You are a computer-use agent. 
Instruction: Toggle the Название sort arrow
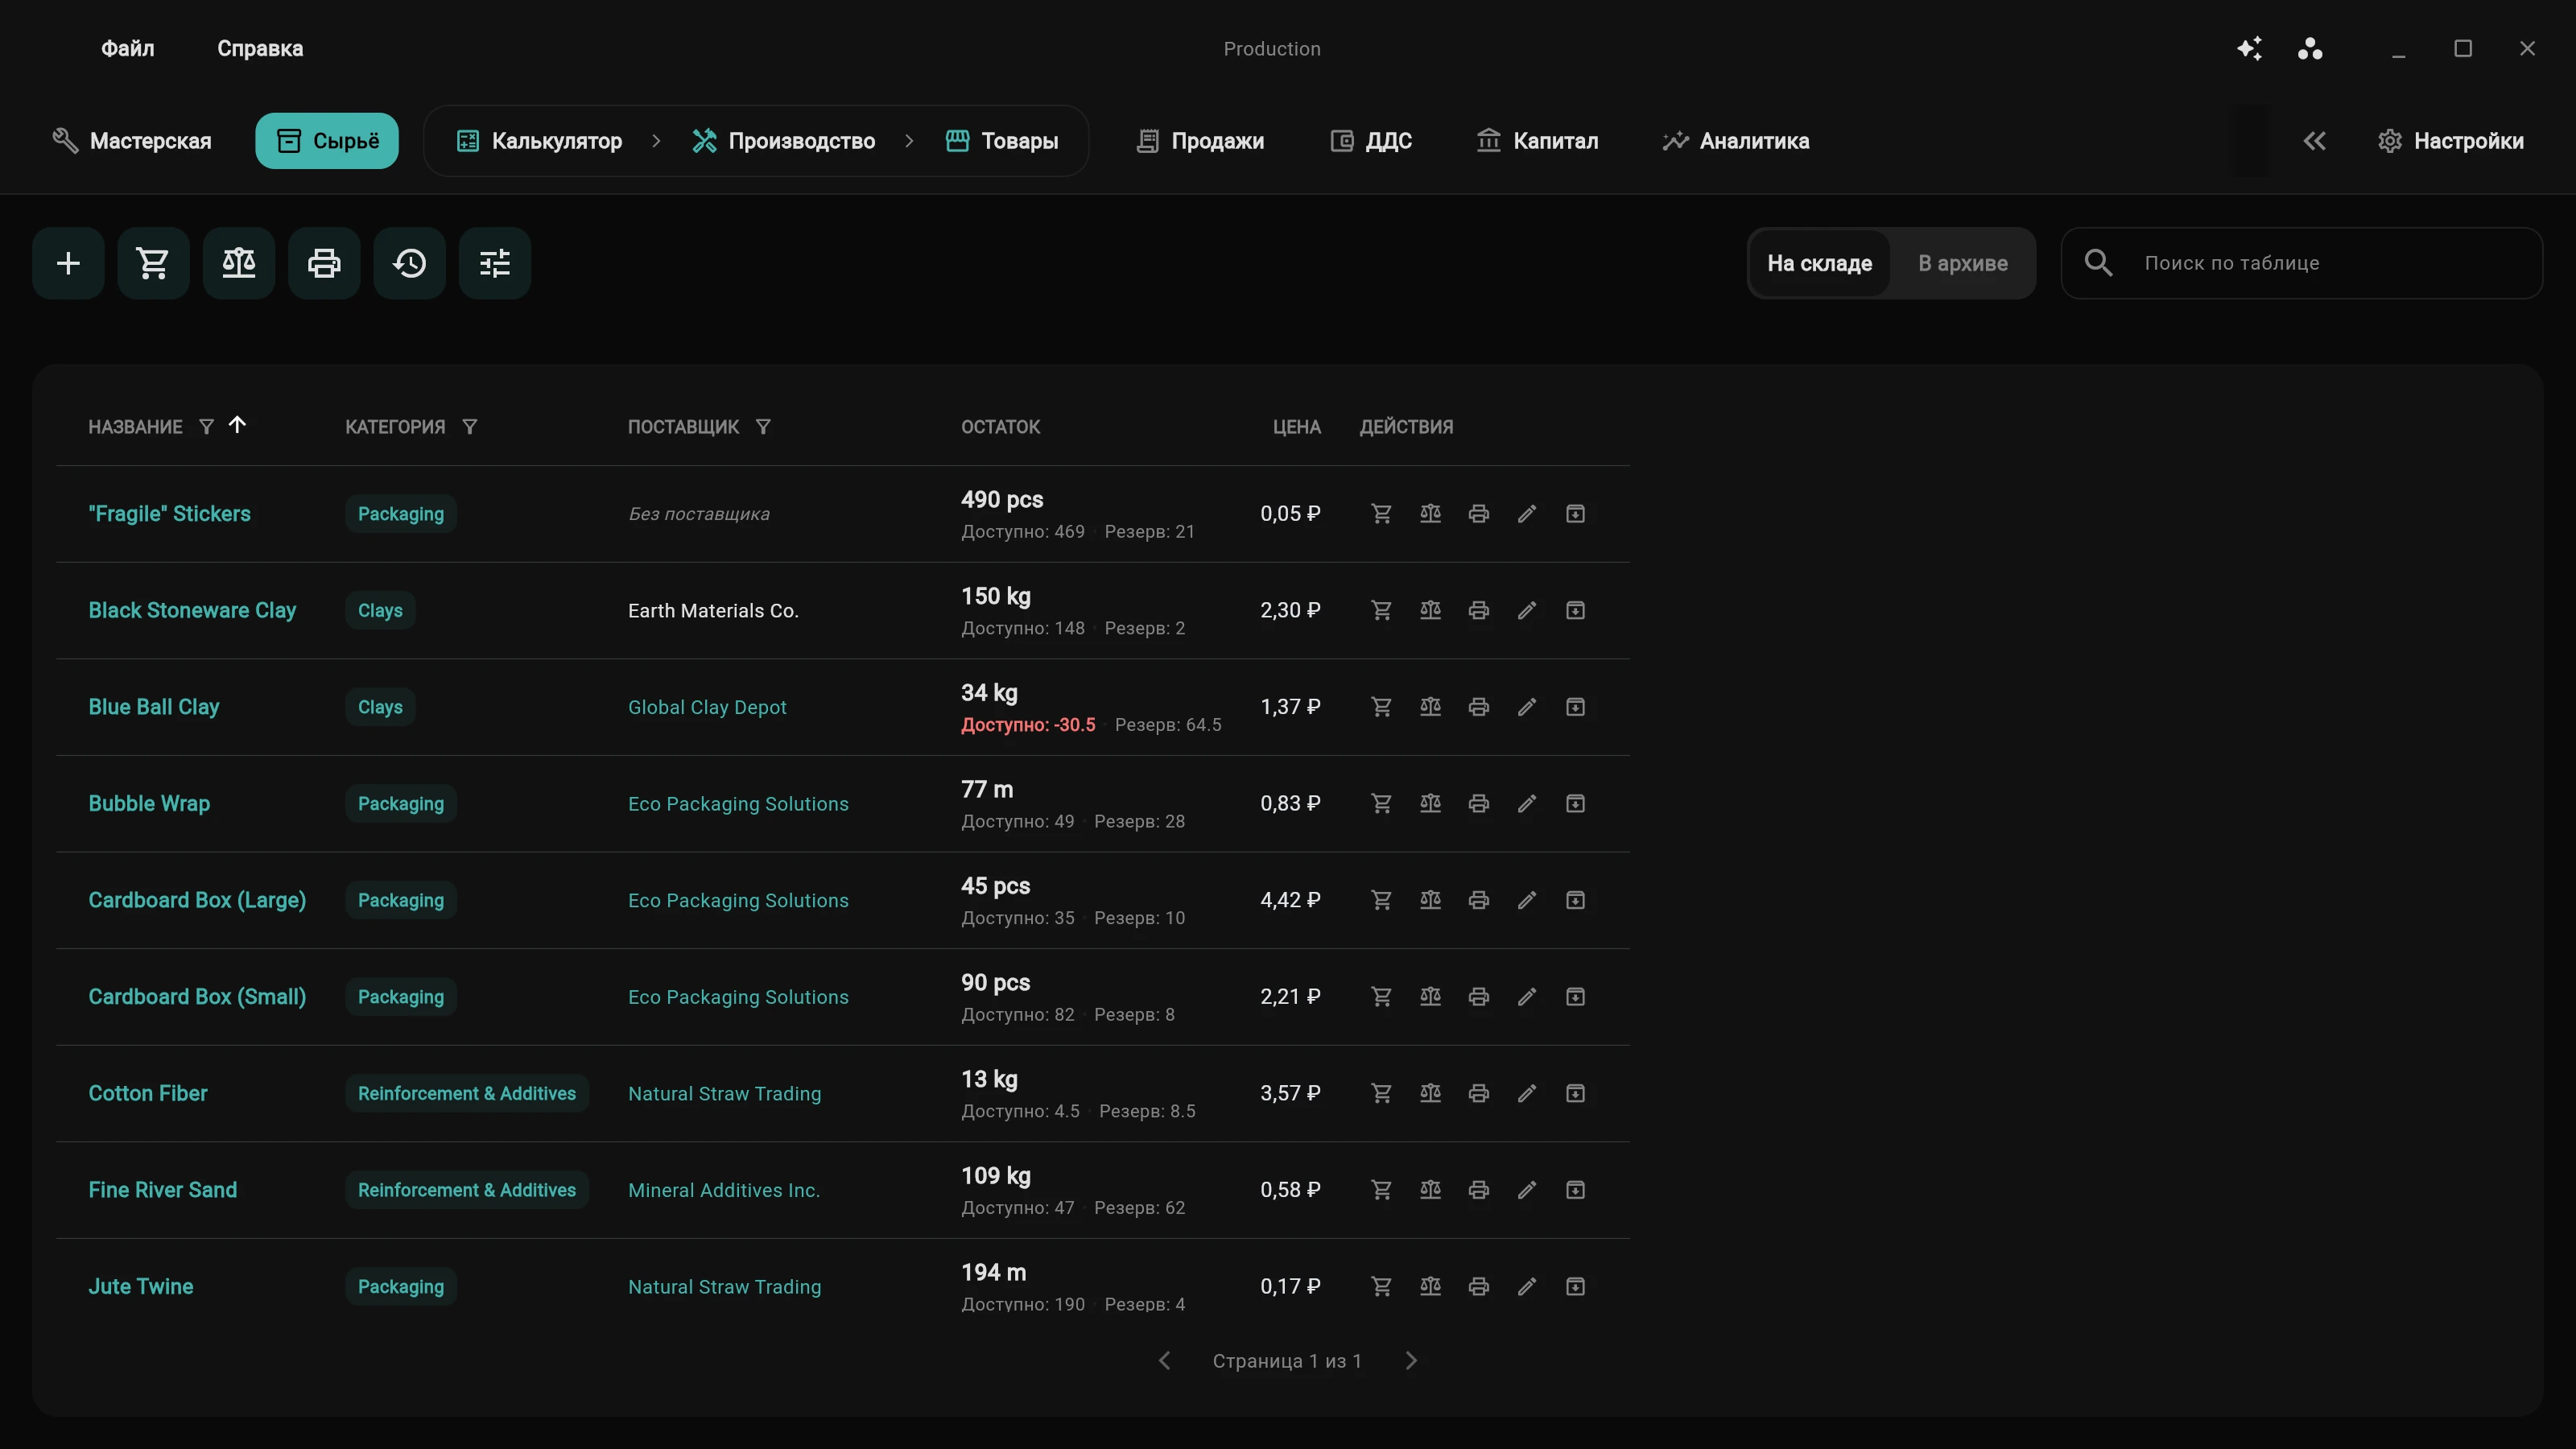pyautogui.click(x=237, y=425)
